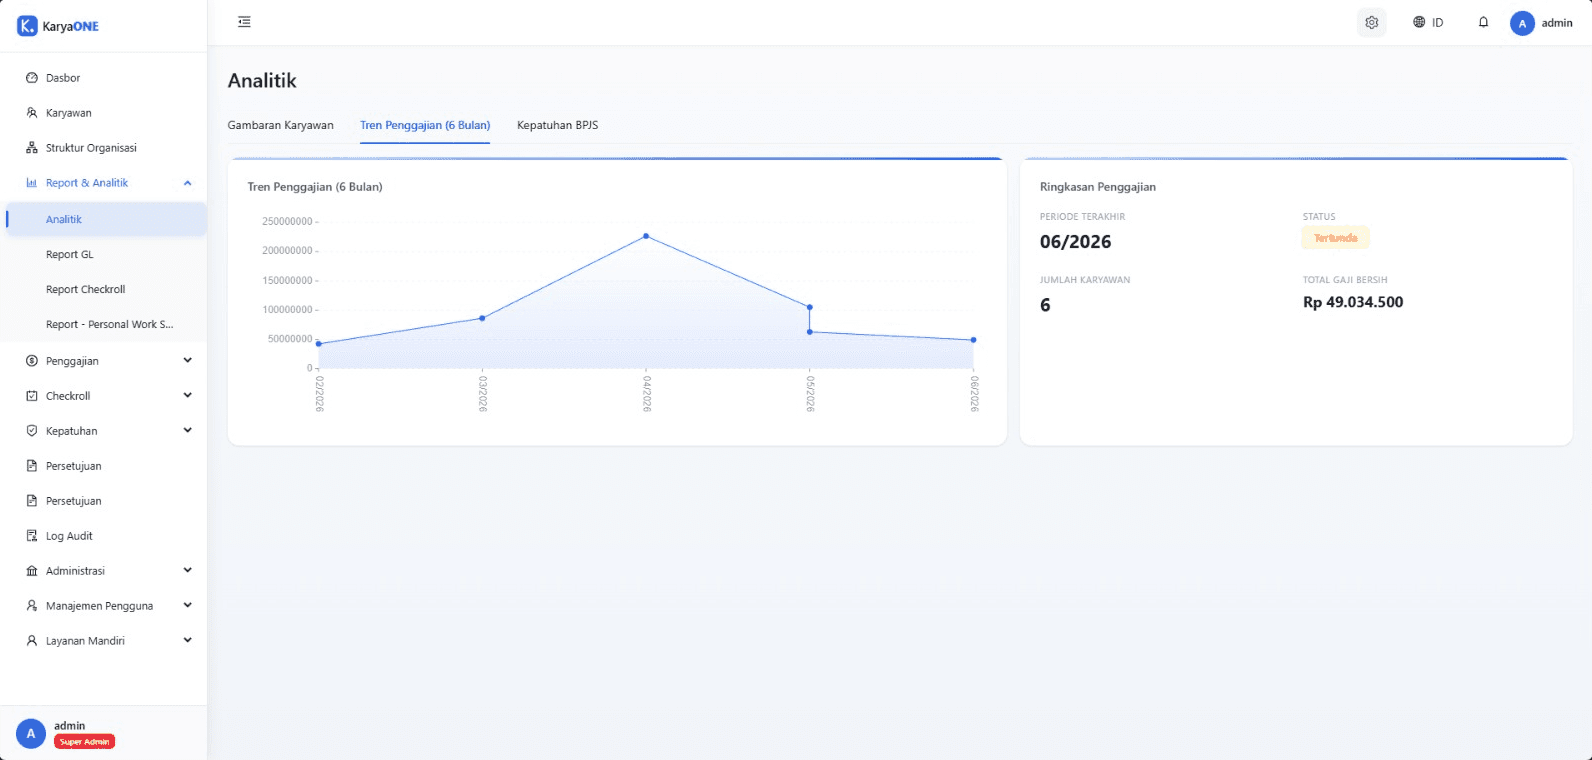Screen dimensions: 1592x760
Task: Expand the Kepatuhan menu
Action: pyautogui.click(x=187, y=431)
